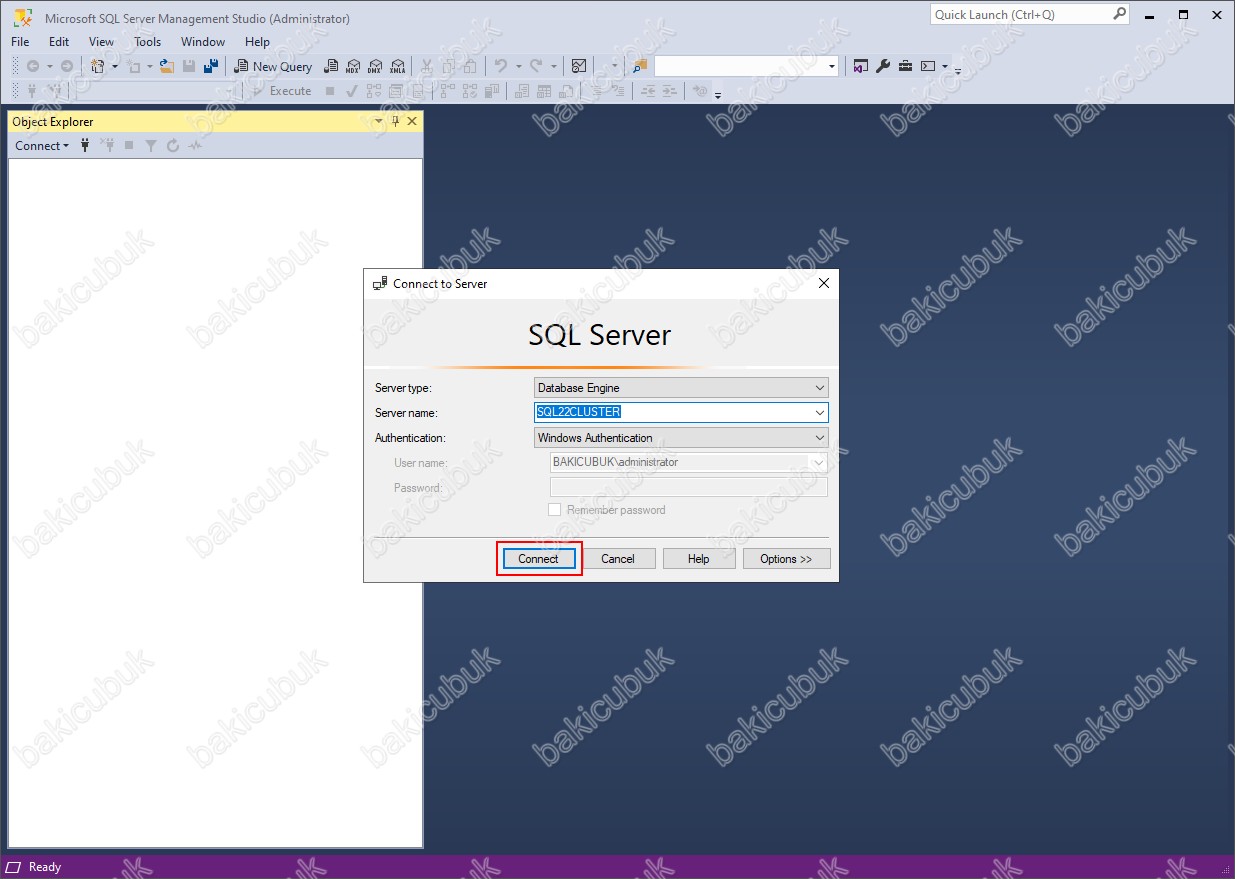This screenshot has width=1235, height=879.
Task: Click the Object Explorer filter icon
Action: [x=151, y=146]
